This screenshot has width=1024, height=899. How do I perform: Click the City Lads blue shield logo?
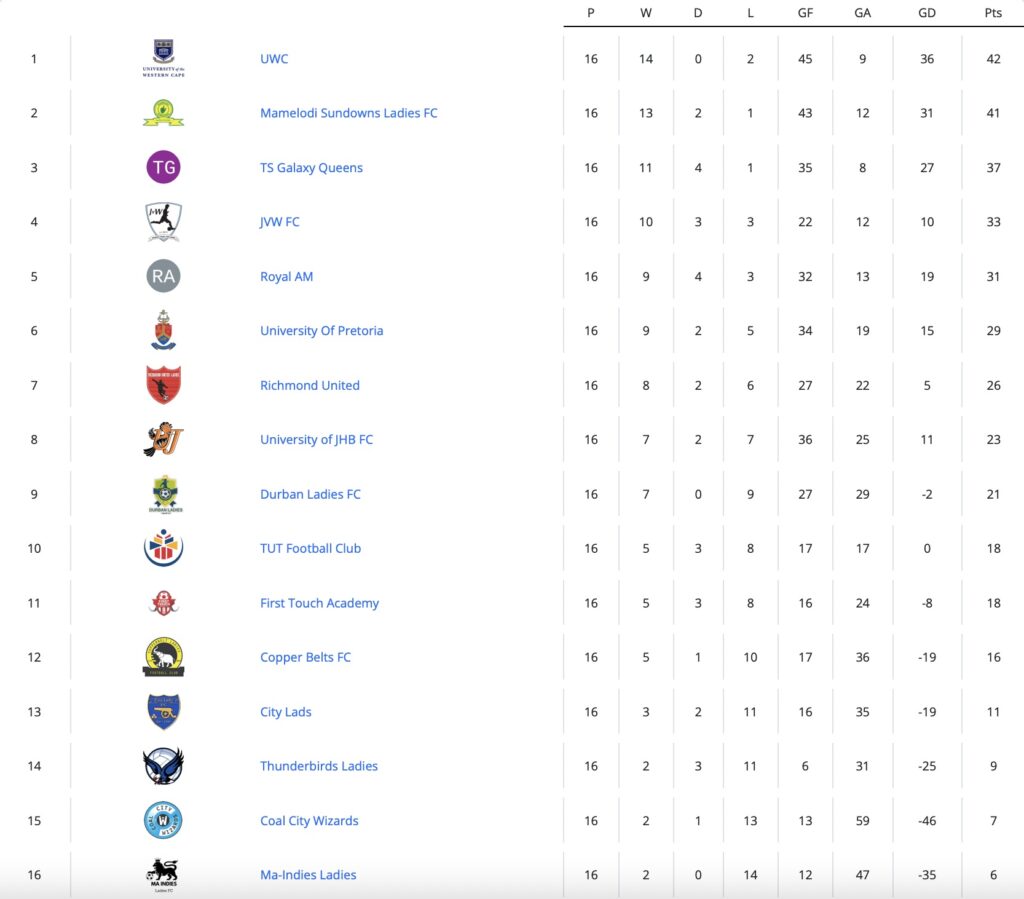pyautogui.click(x=163, y=712)
